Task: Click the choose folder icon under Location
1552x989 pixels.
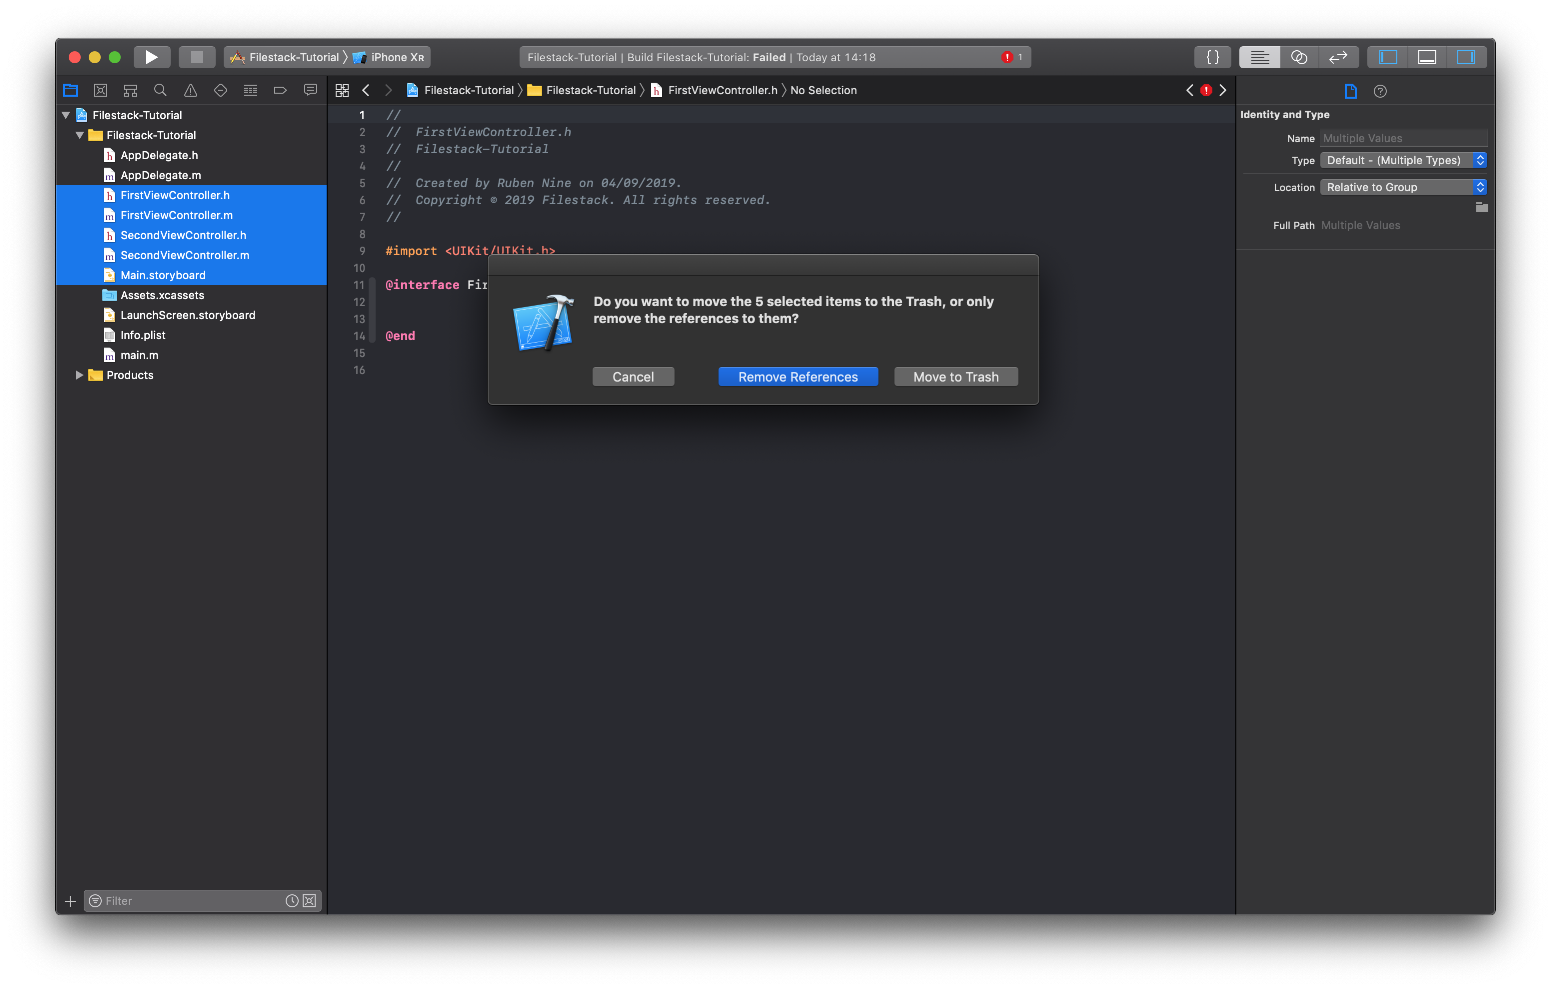Action: [x=1482, y=207]
